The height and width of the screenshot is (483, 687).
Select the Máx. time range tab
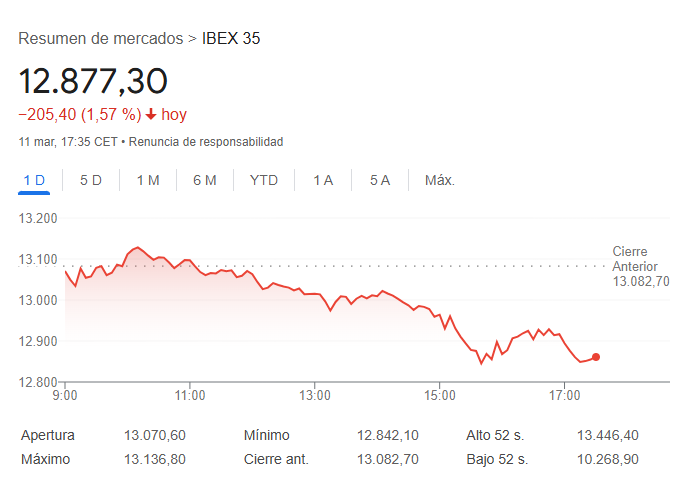coord(440,180)
